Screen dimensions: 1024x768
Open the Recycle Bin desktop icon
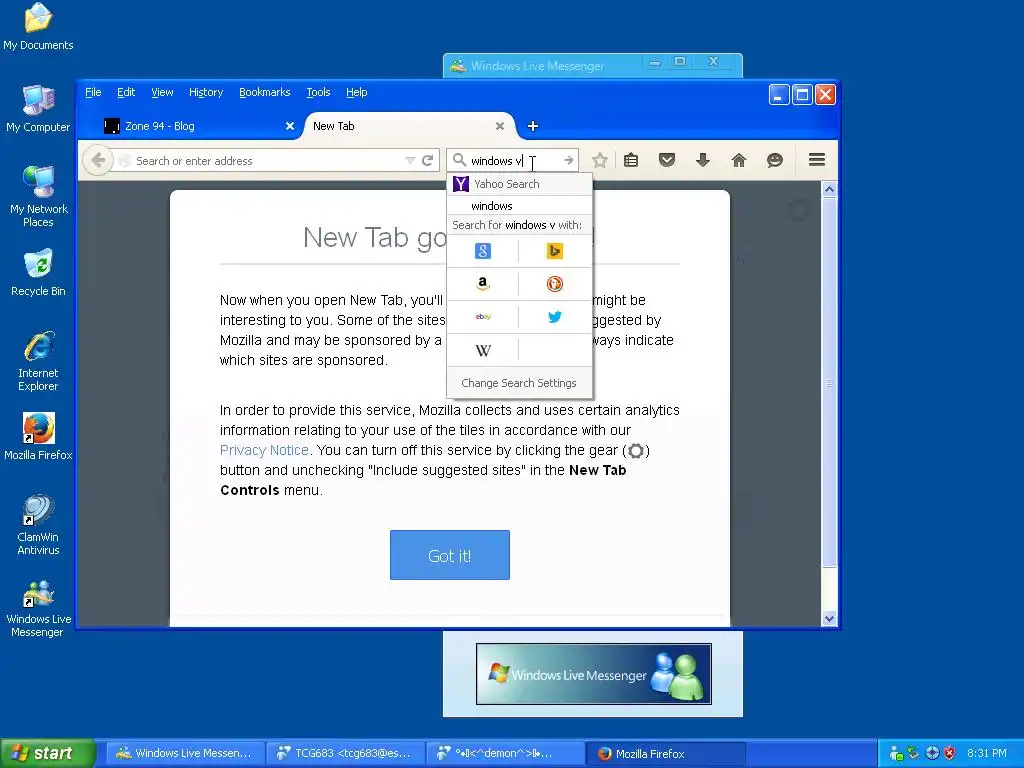[38, 273]
